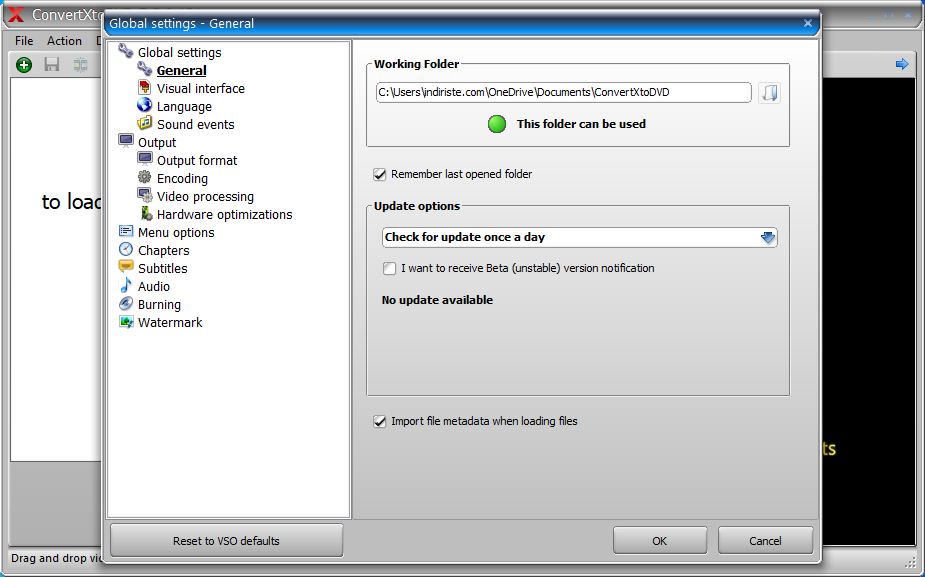Select Menu options tree item
925x577 pixels.
(176, 232)
